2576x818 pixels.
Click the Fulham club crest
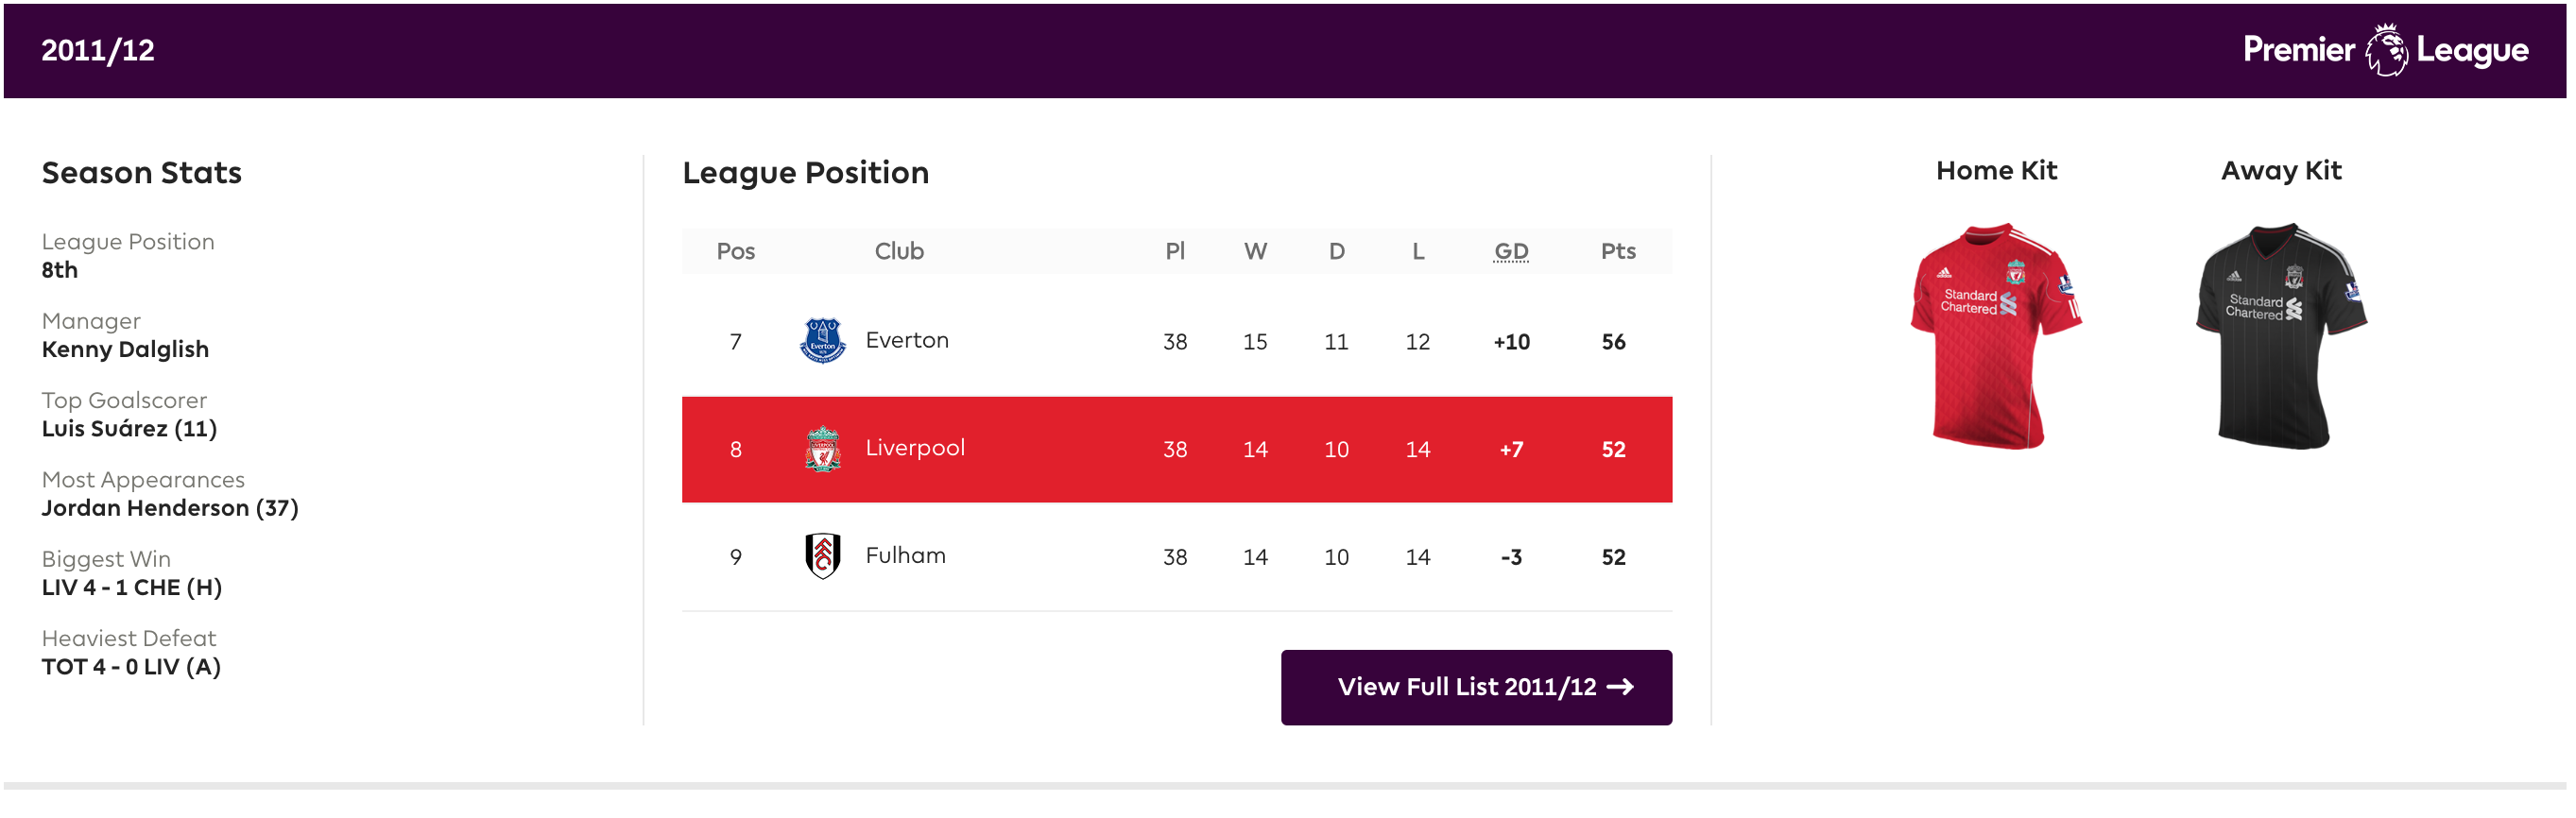click(822, 556)
